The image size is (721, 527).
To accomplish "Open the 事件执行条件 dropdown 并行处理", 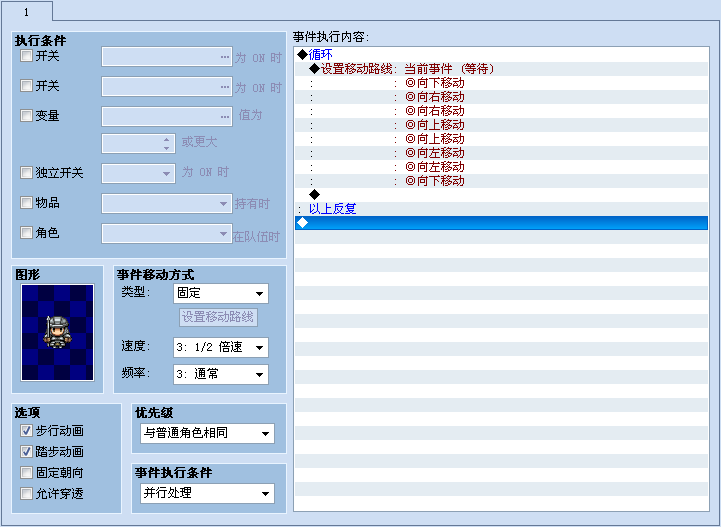I will pos(207,493).
